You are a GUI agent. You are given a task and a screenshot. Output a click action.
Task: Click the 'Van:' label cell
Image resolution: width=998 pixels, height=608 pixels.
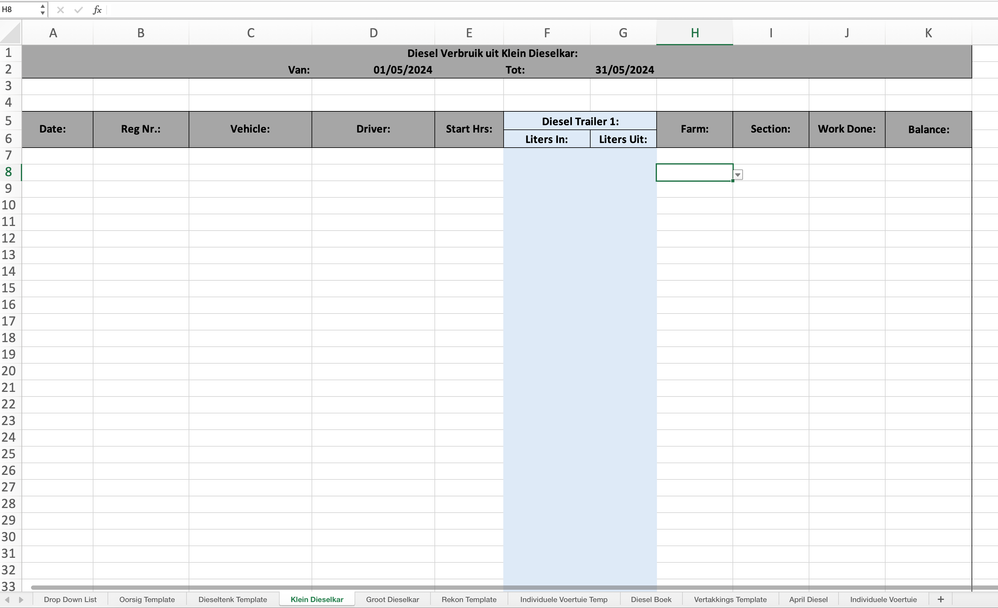tap(299, 70)
